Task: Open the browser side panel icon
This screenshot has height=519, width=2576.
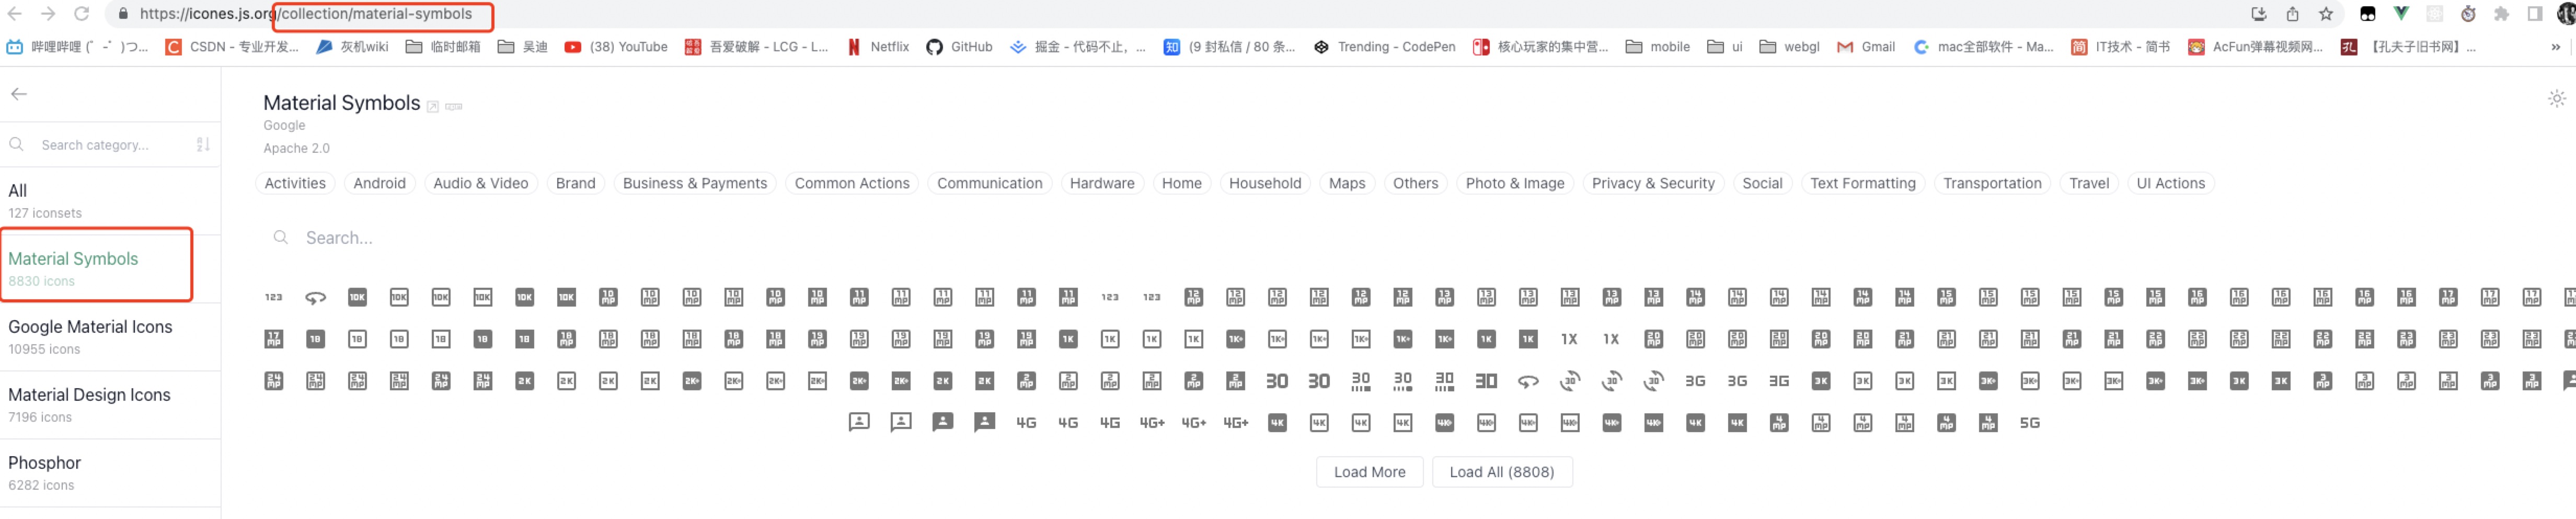Action: [x=2535, y=14]
